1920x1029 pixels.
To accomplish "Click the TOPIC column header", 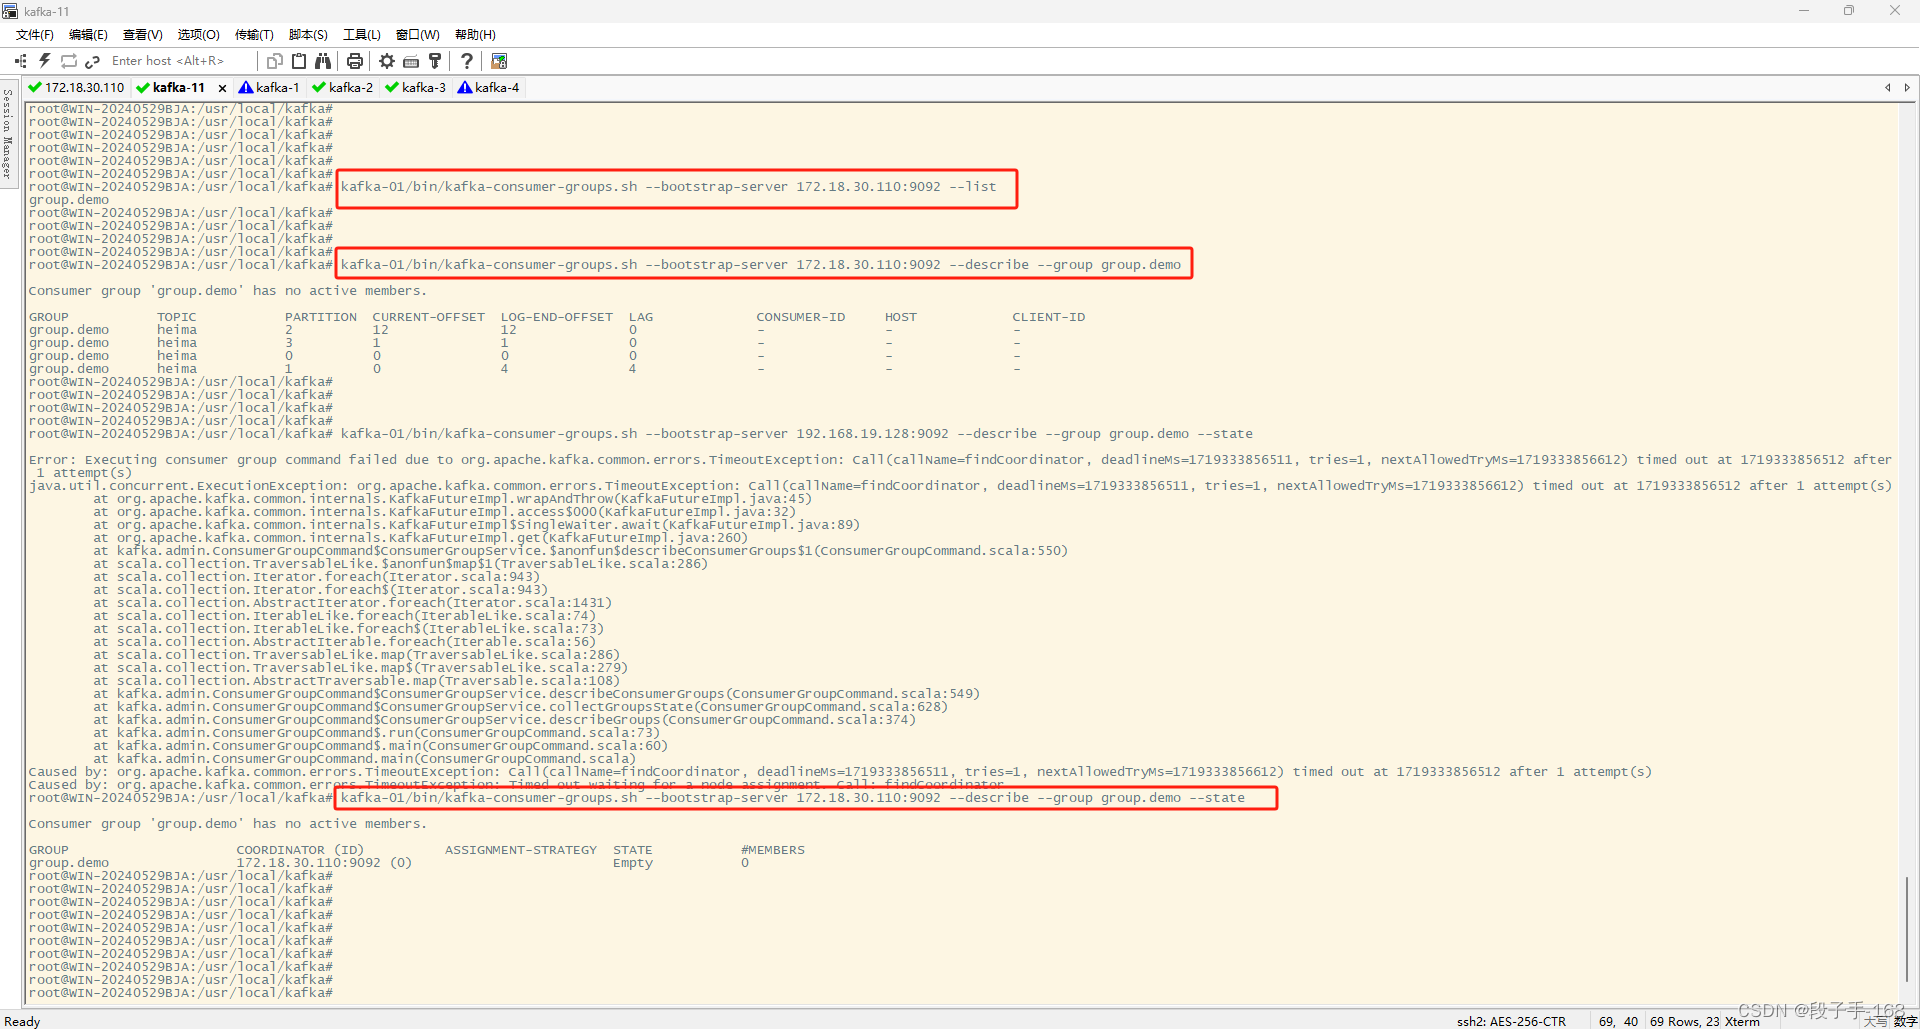I will pos(177,317).
